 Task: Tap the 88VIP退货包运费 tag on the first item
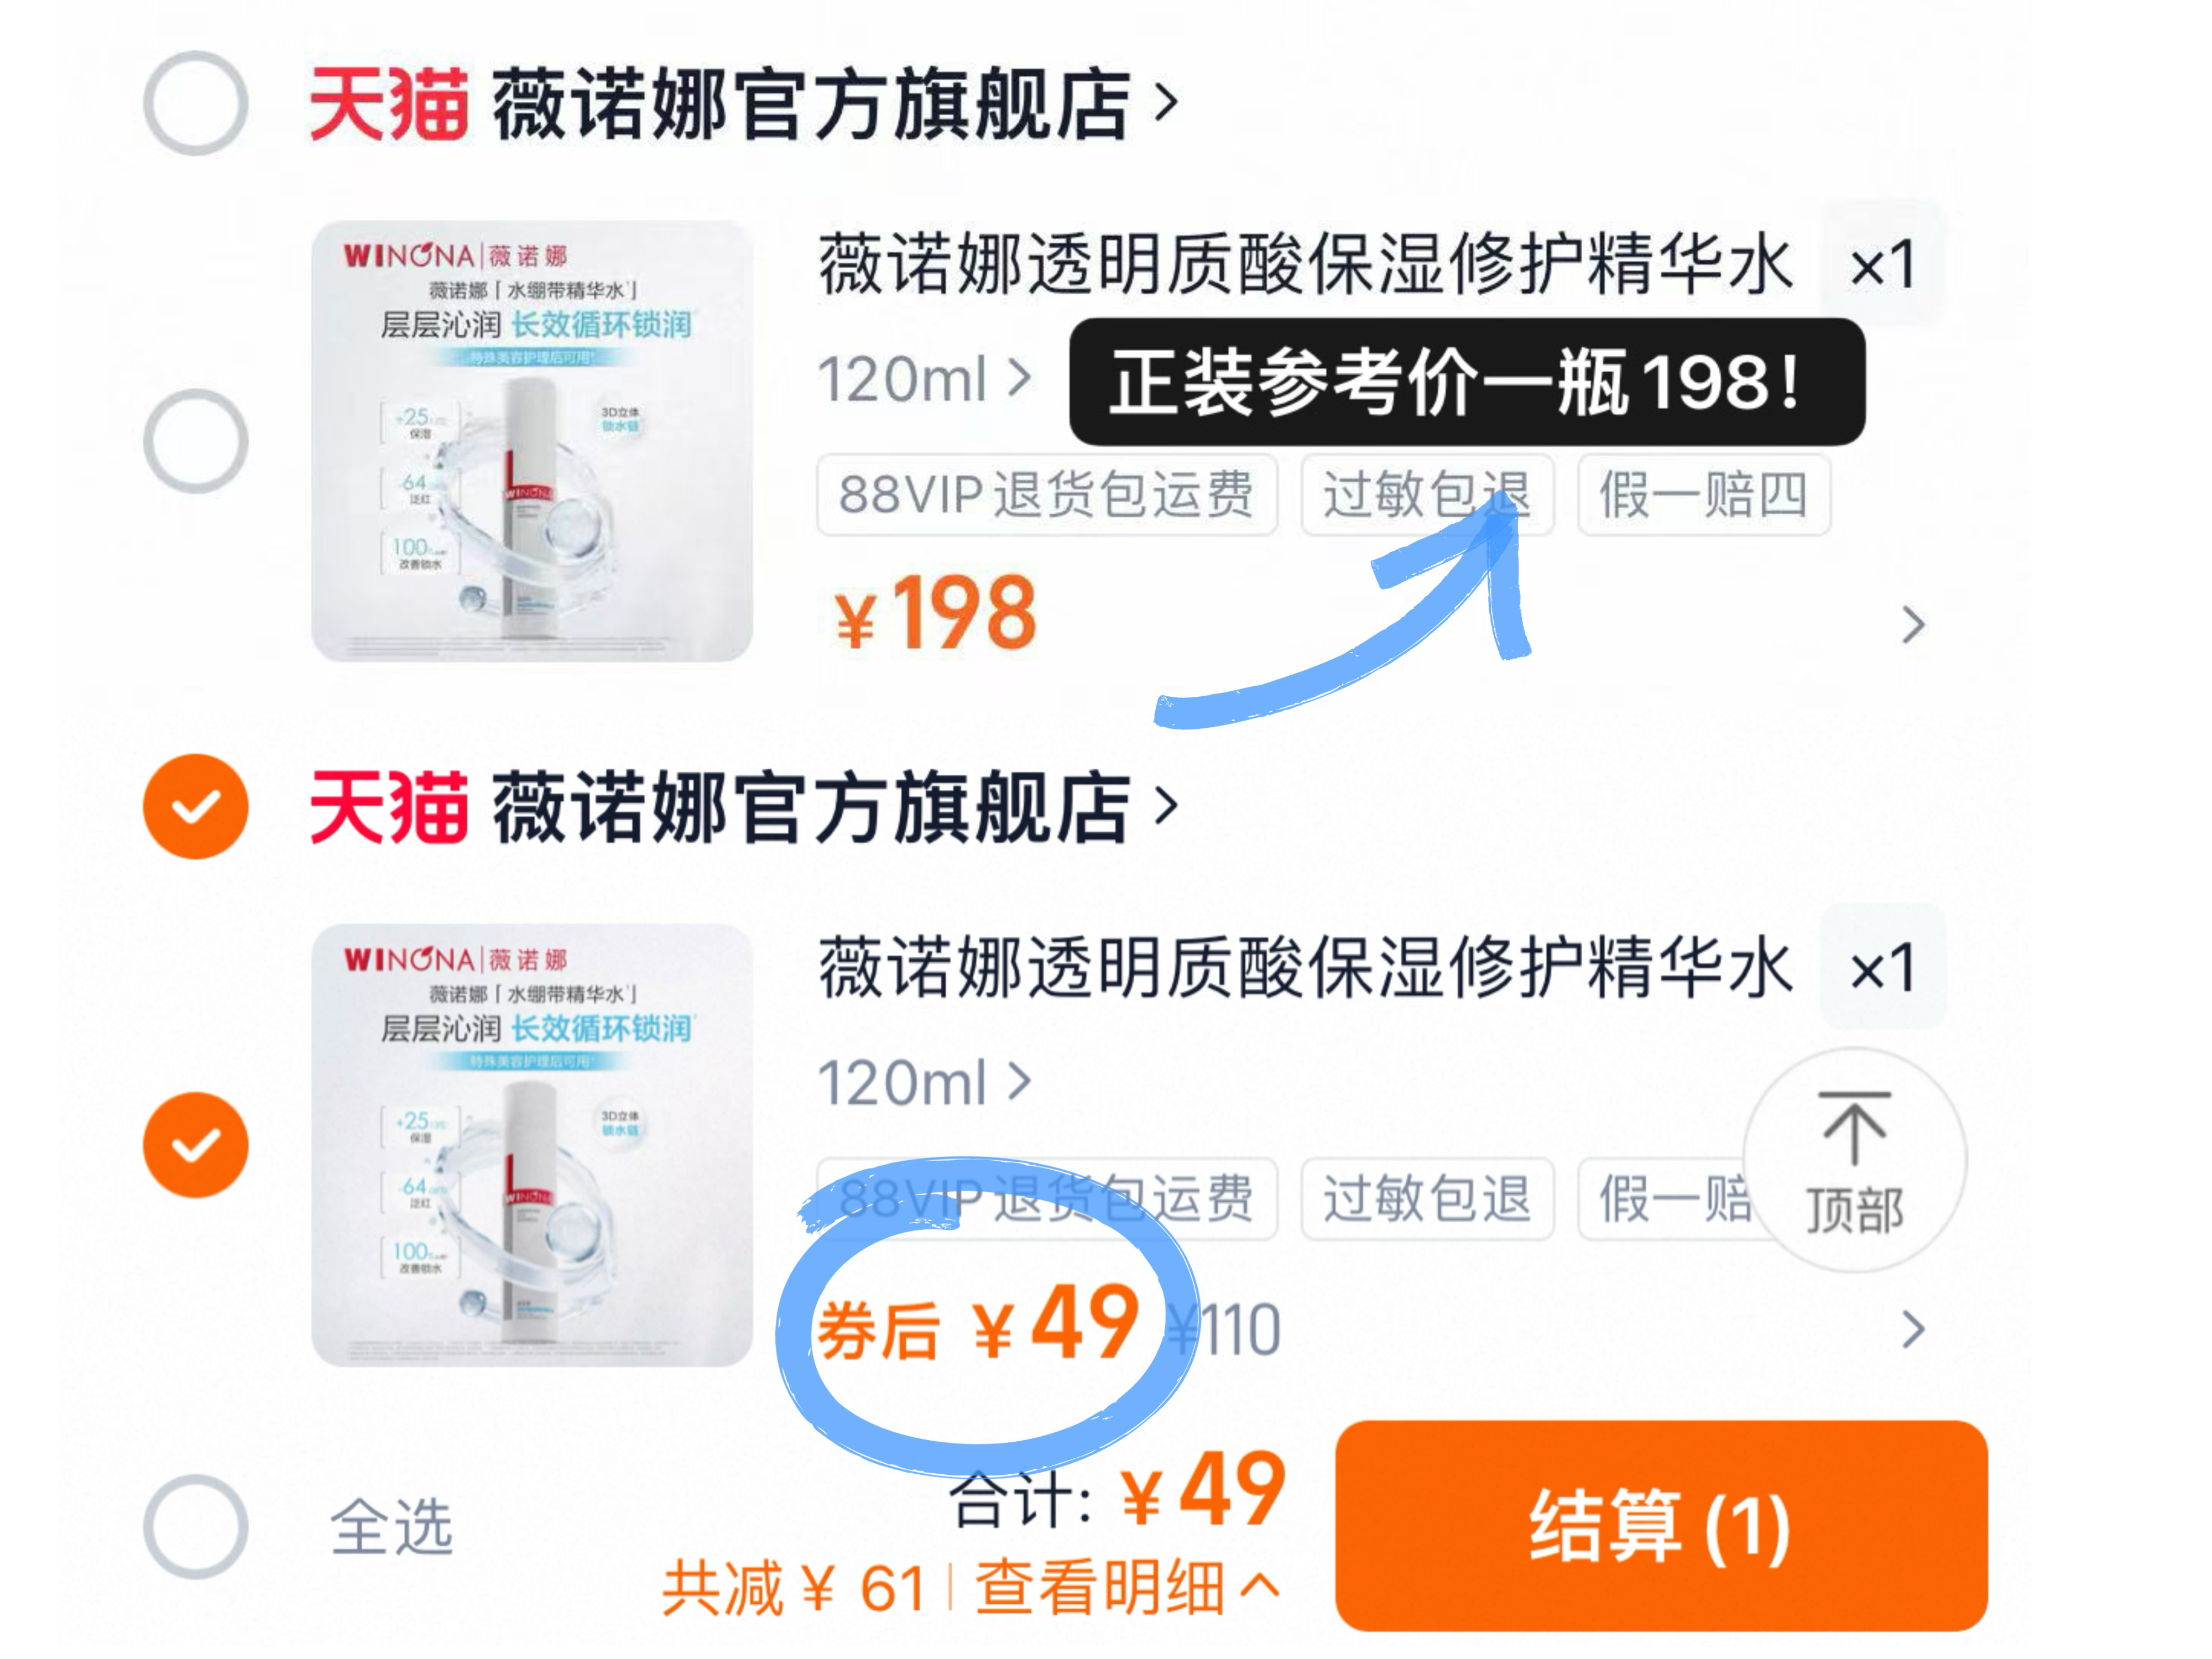click(x=1047, y=495)
